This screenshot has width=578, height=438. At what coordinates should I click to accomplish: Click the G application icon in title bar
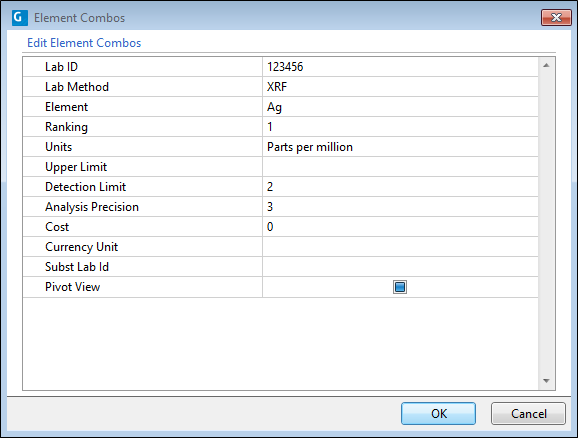[x=20, y=18]
